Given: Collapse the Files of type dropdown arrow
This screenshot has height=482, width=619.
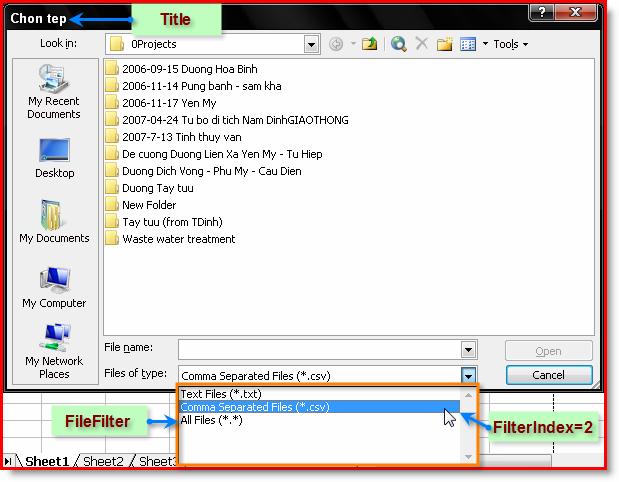Looking at the screenshot, I should 468,375.
